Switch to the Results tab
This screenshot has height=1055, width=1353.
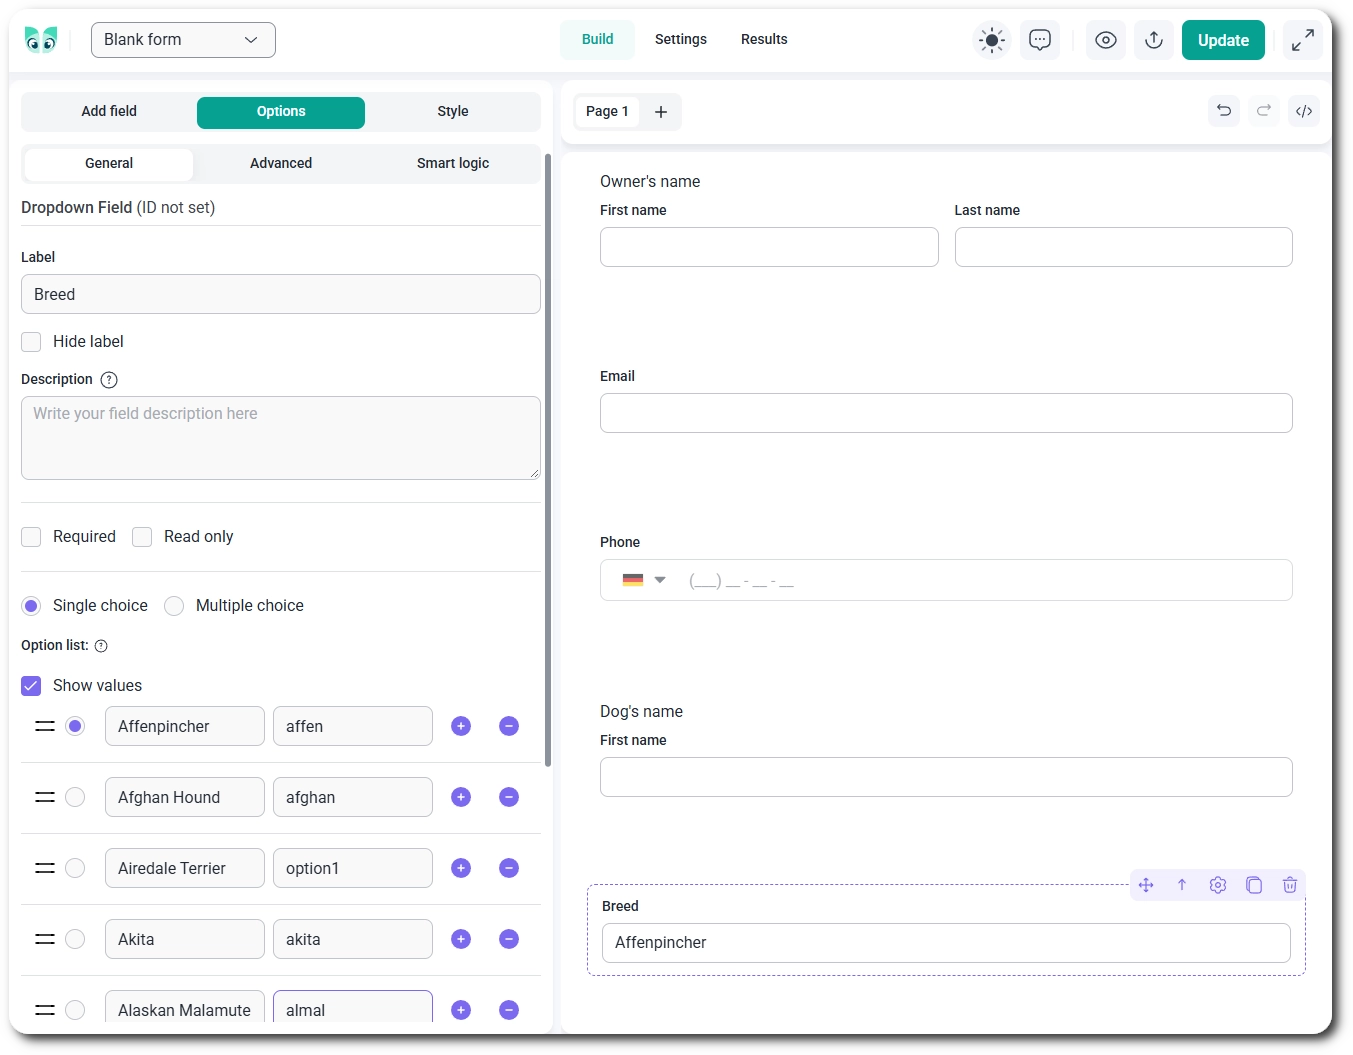coord(764,40)
